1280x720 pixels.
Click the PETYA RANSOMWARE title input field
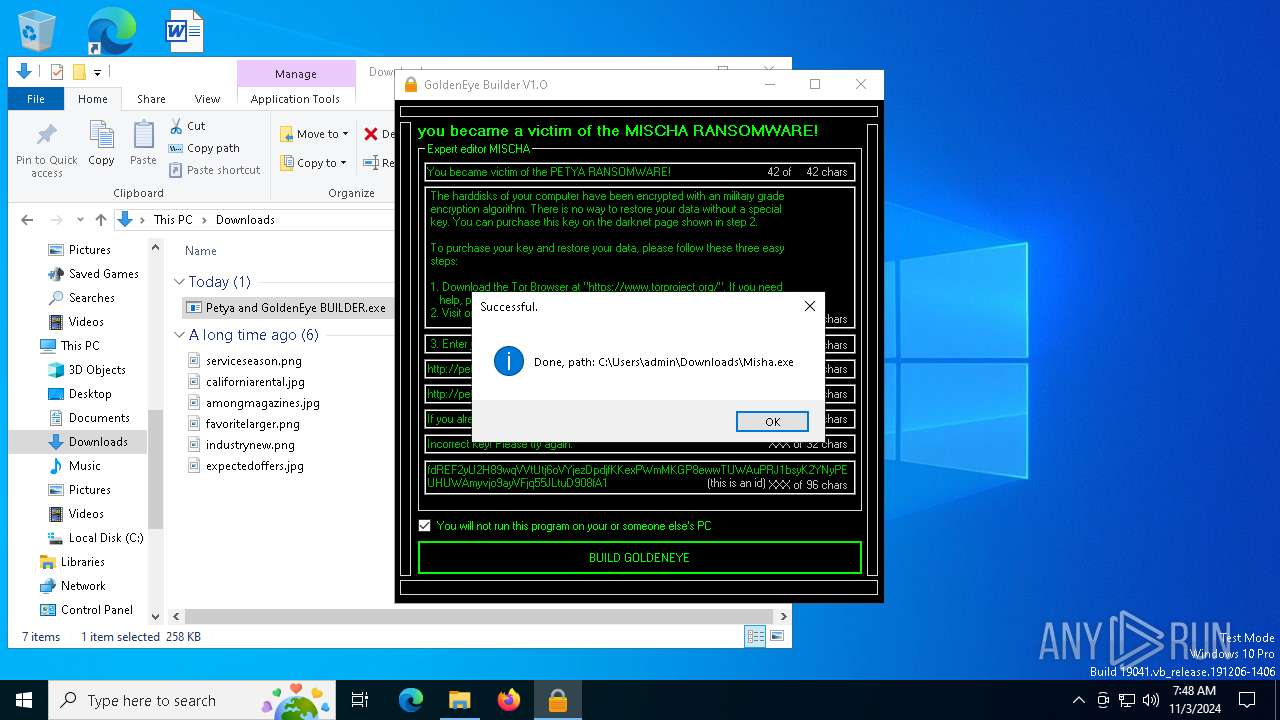[x=640, y=172]
